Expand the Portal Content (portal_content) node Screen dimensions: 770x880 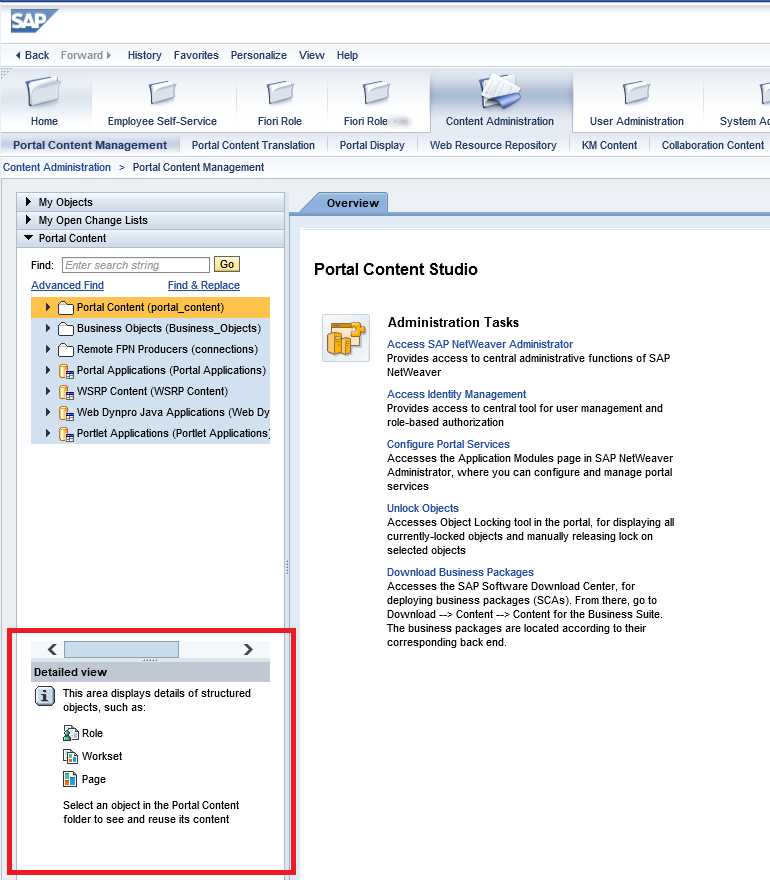(48, 307)
